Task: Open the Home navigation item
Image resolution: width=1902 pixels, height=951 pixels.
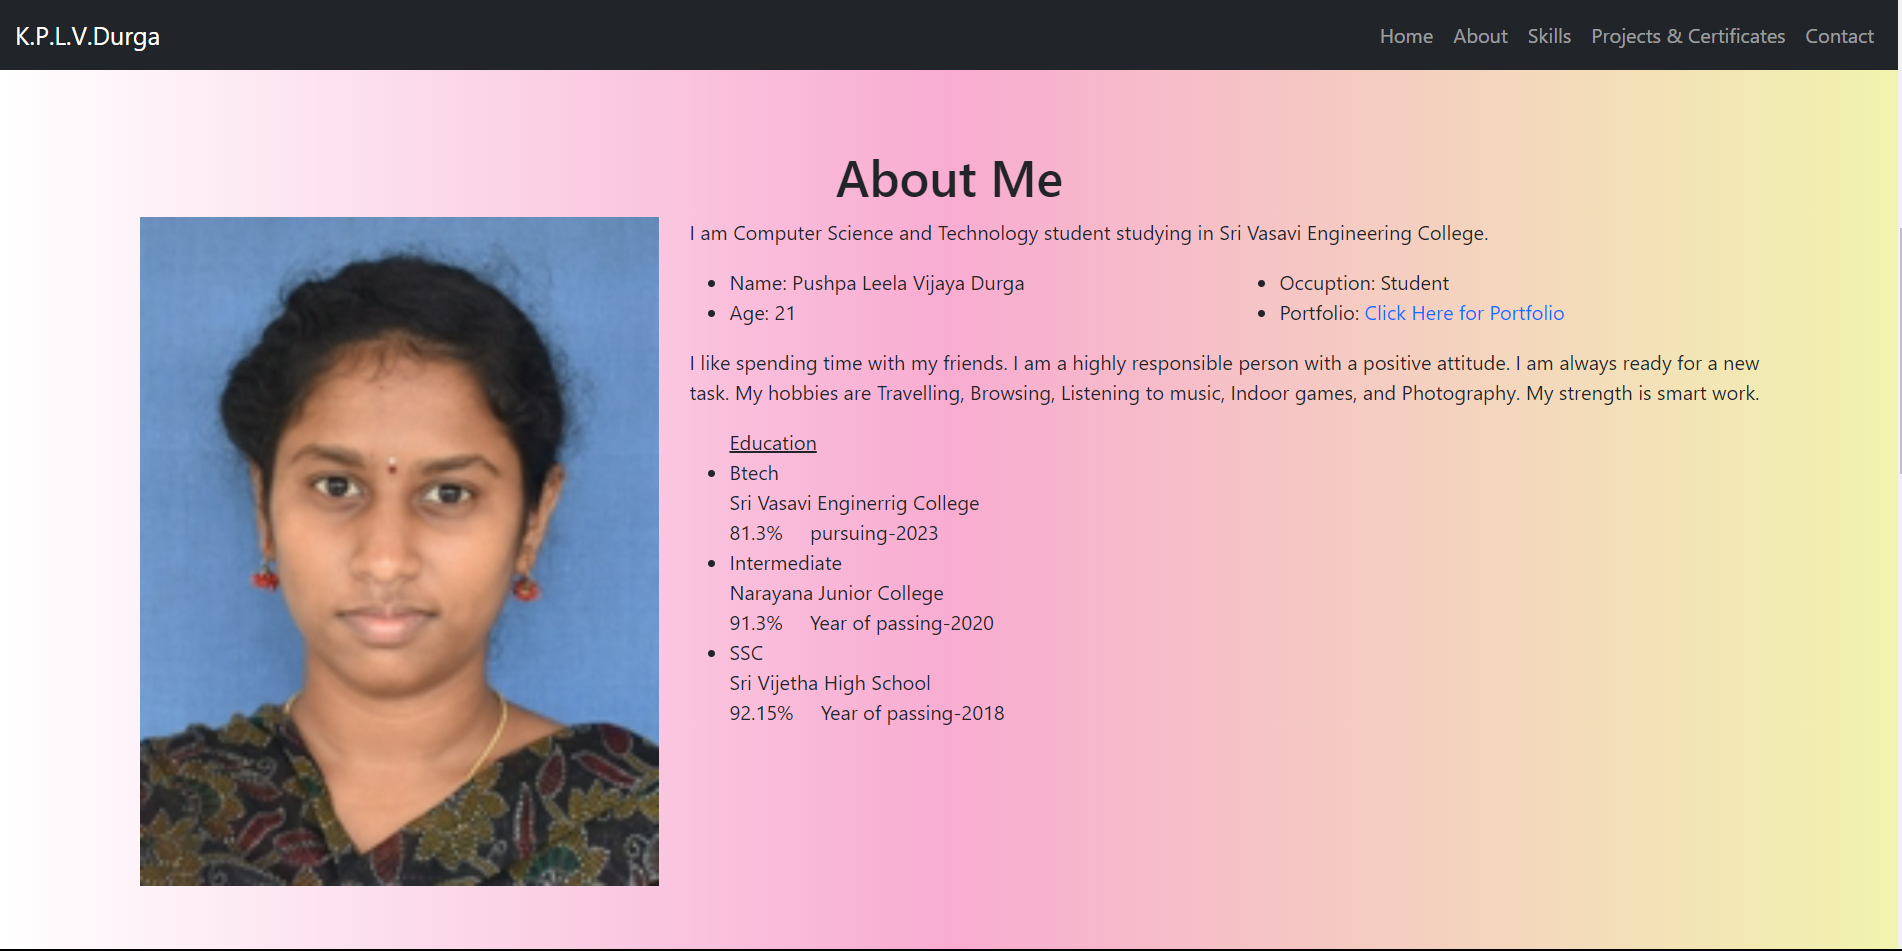Action: pyautogui.click(x=1405, y=36)
